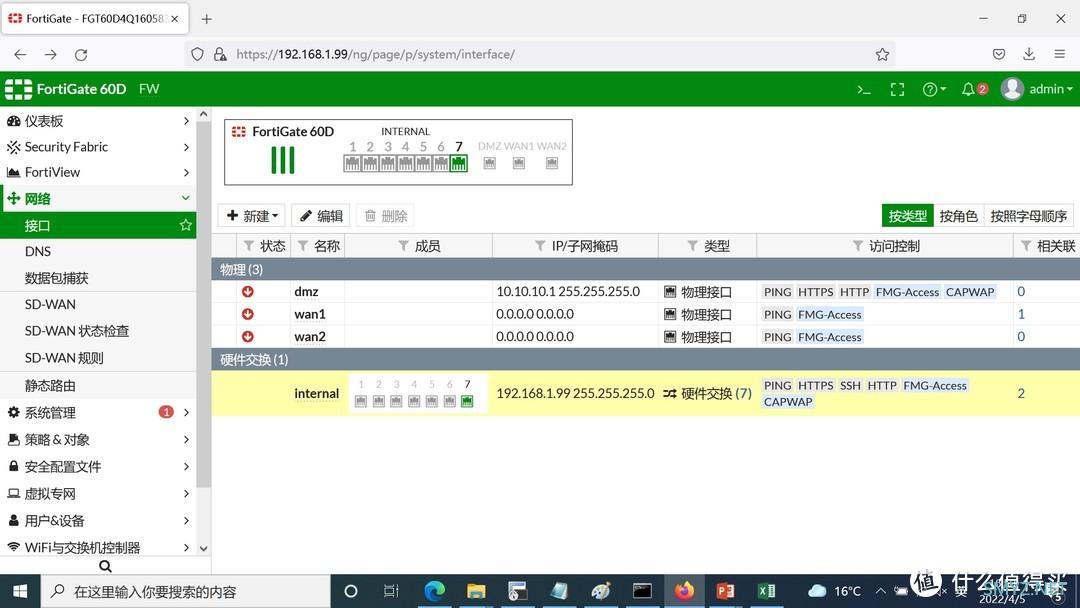
Task: Expand 安全配置文件 menu
Action: (x=98, y=466)
